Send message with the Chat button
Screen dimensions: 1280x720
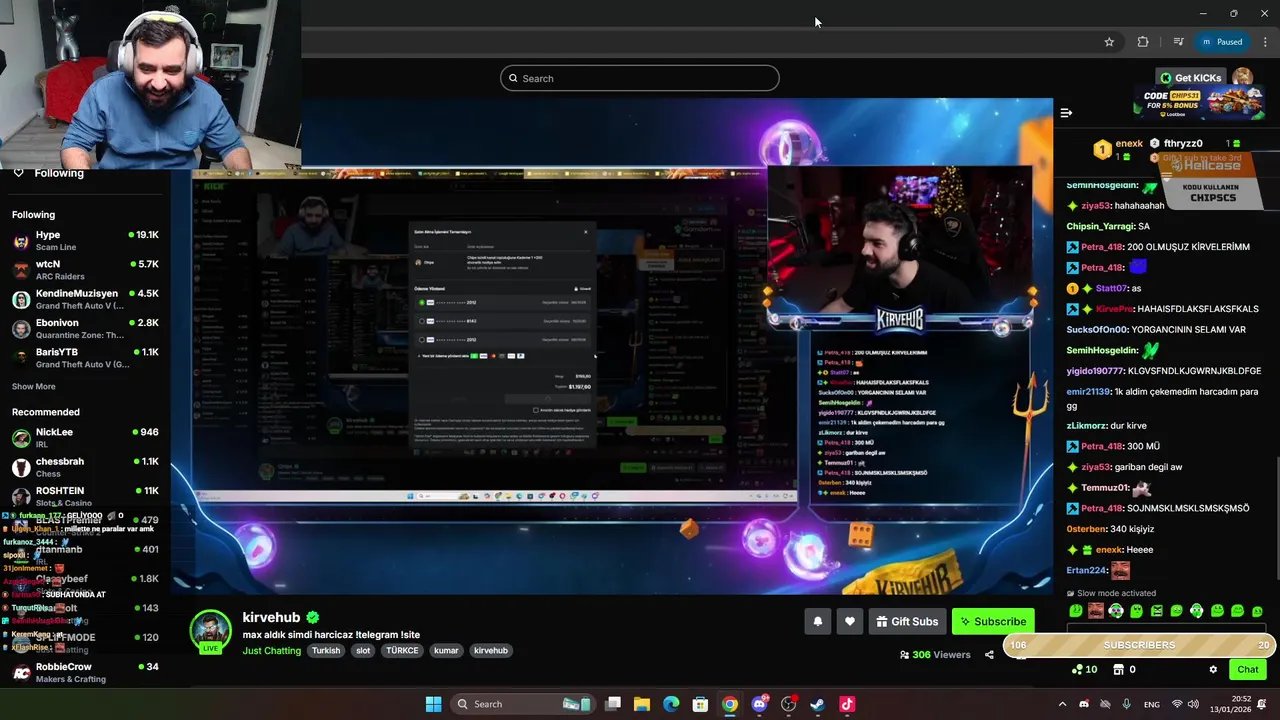(1248, 669)
